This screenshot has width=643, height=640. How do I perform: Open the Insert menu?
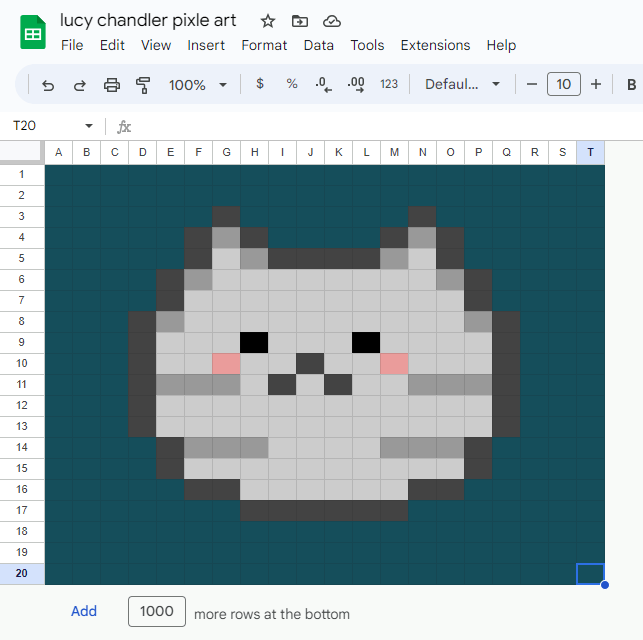(x=206, y=45)
